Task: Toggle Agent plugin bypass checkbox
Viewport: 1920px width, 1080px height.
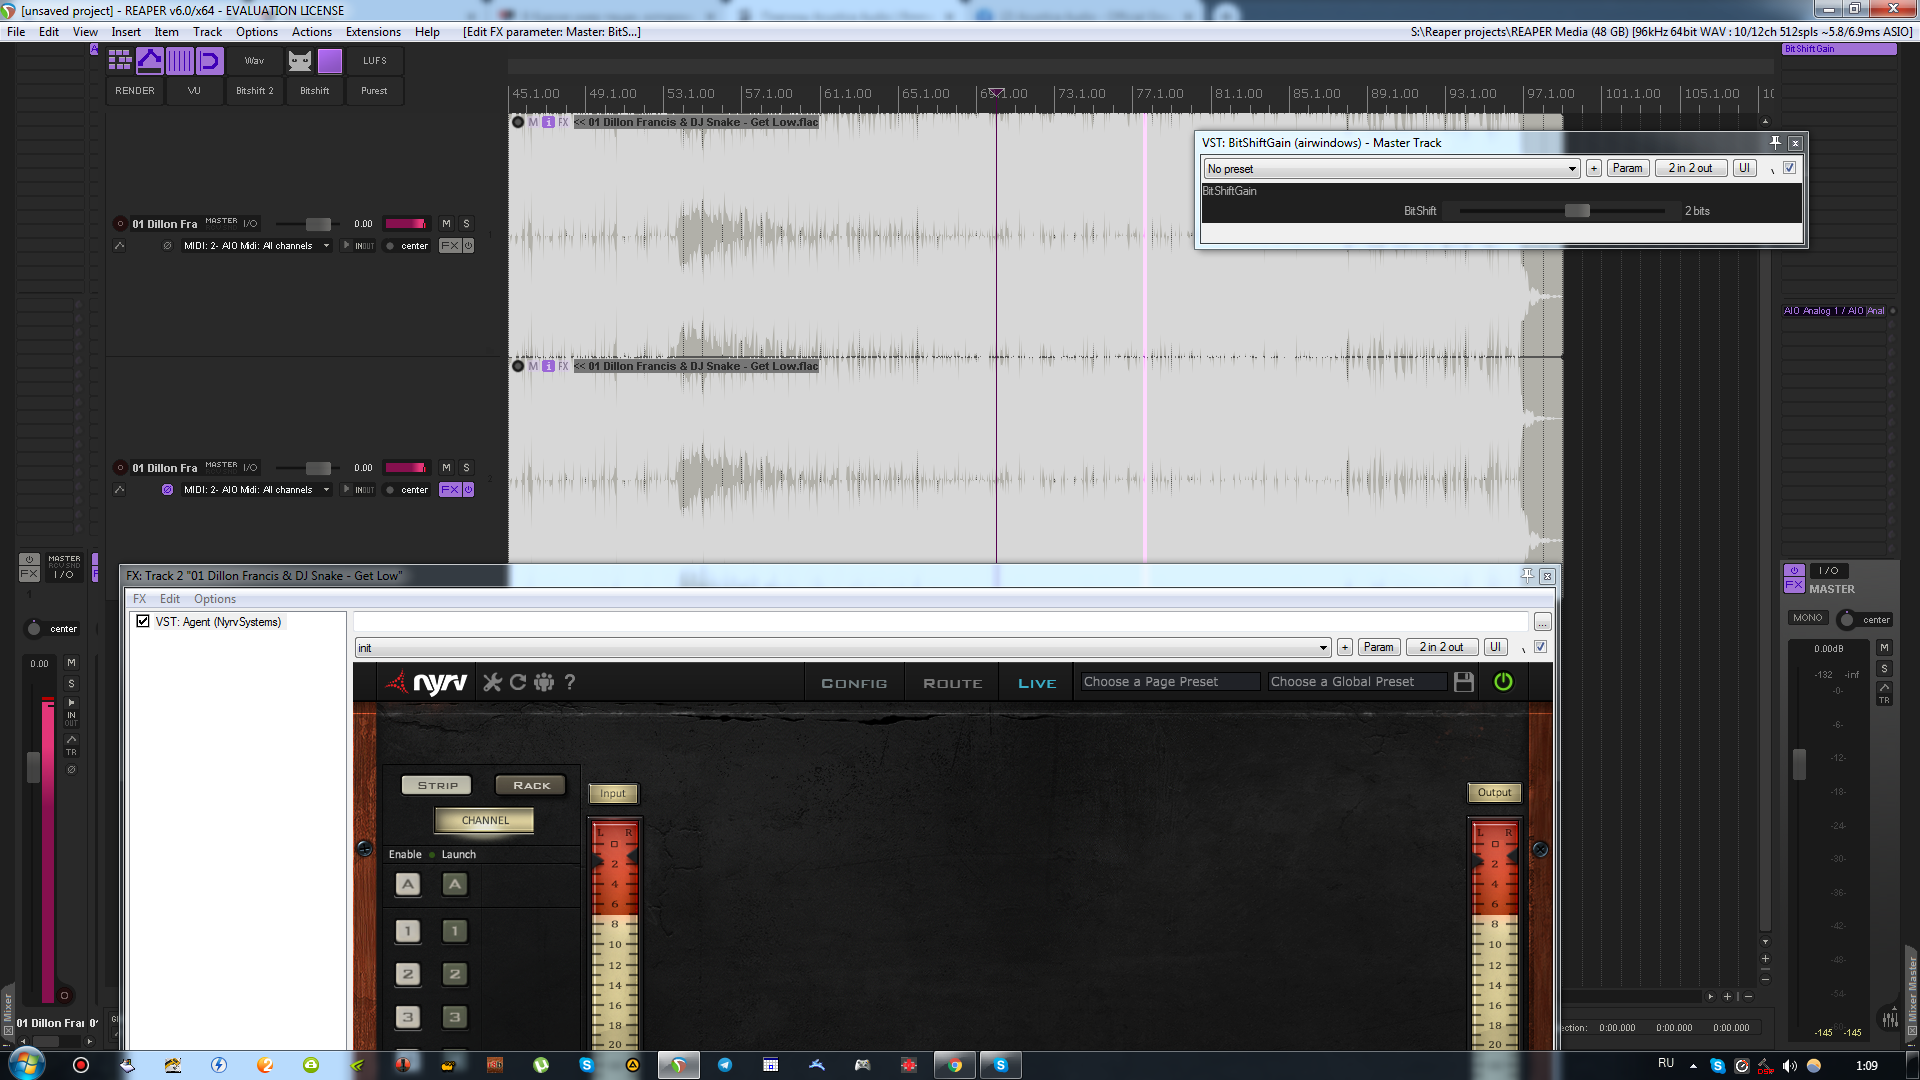Action: coord(1540,647)
